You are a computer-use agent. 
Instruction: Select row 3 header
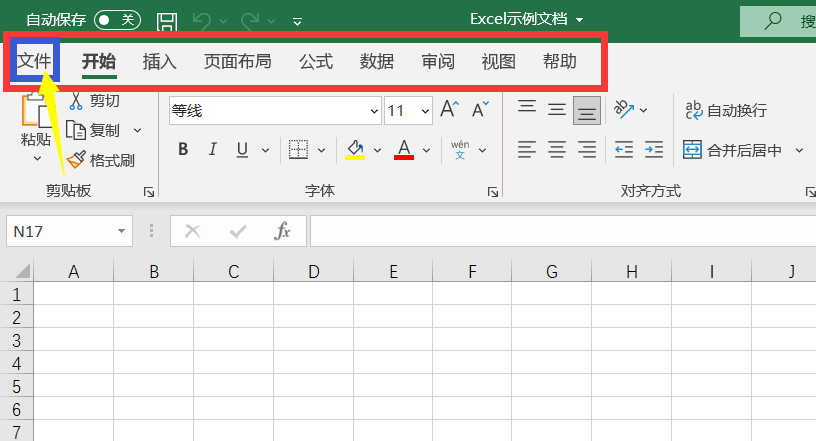[x=17, y=341]
